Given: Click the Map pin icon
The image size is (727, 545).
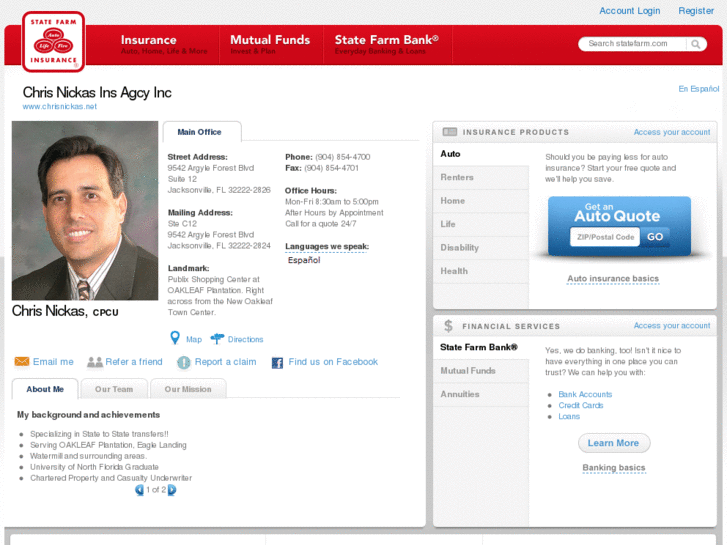Looking at the screenshot, I should coord(175,339).
